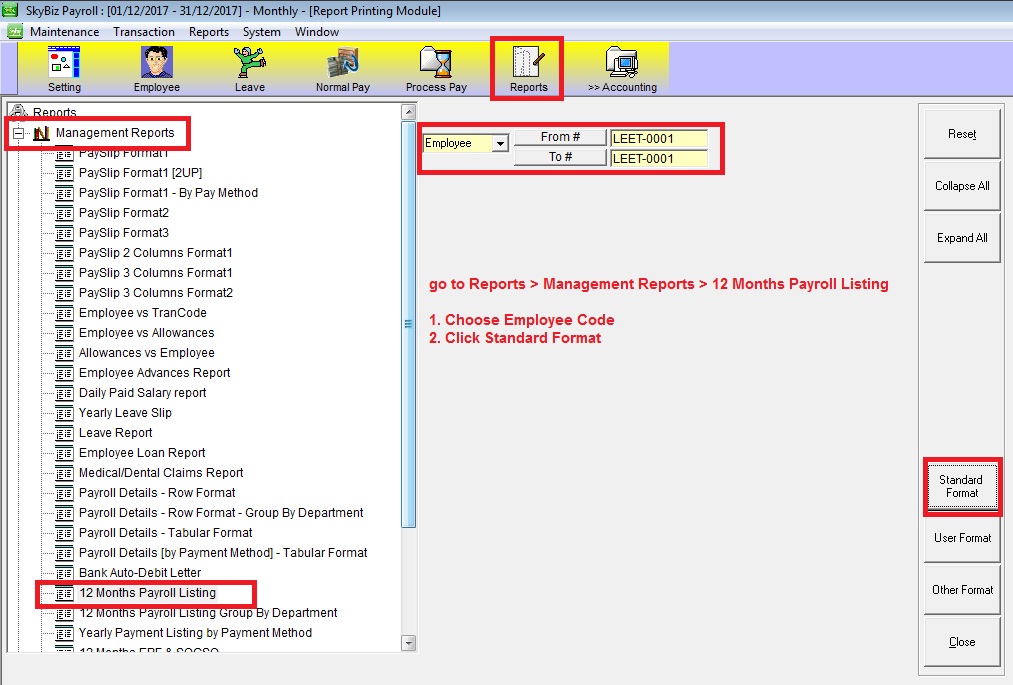Select 12 Months Payroll Listing report
Screen dimensions: 1013x685
[x=147, y=593]
